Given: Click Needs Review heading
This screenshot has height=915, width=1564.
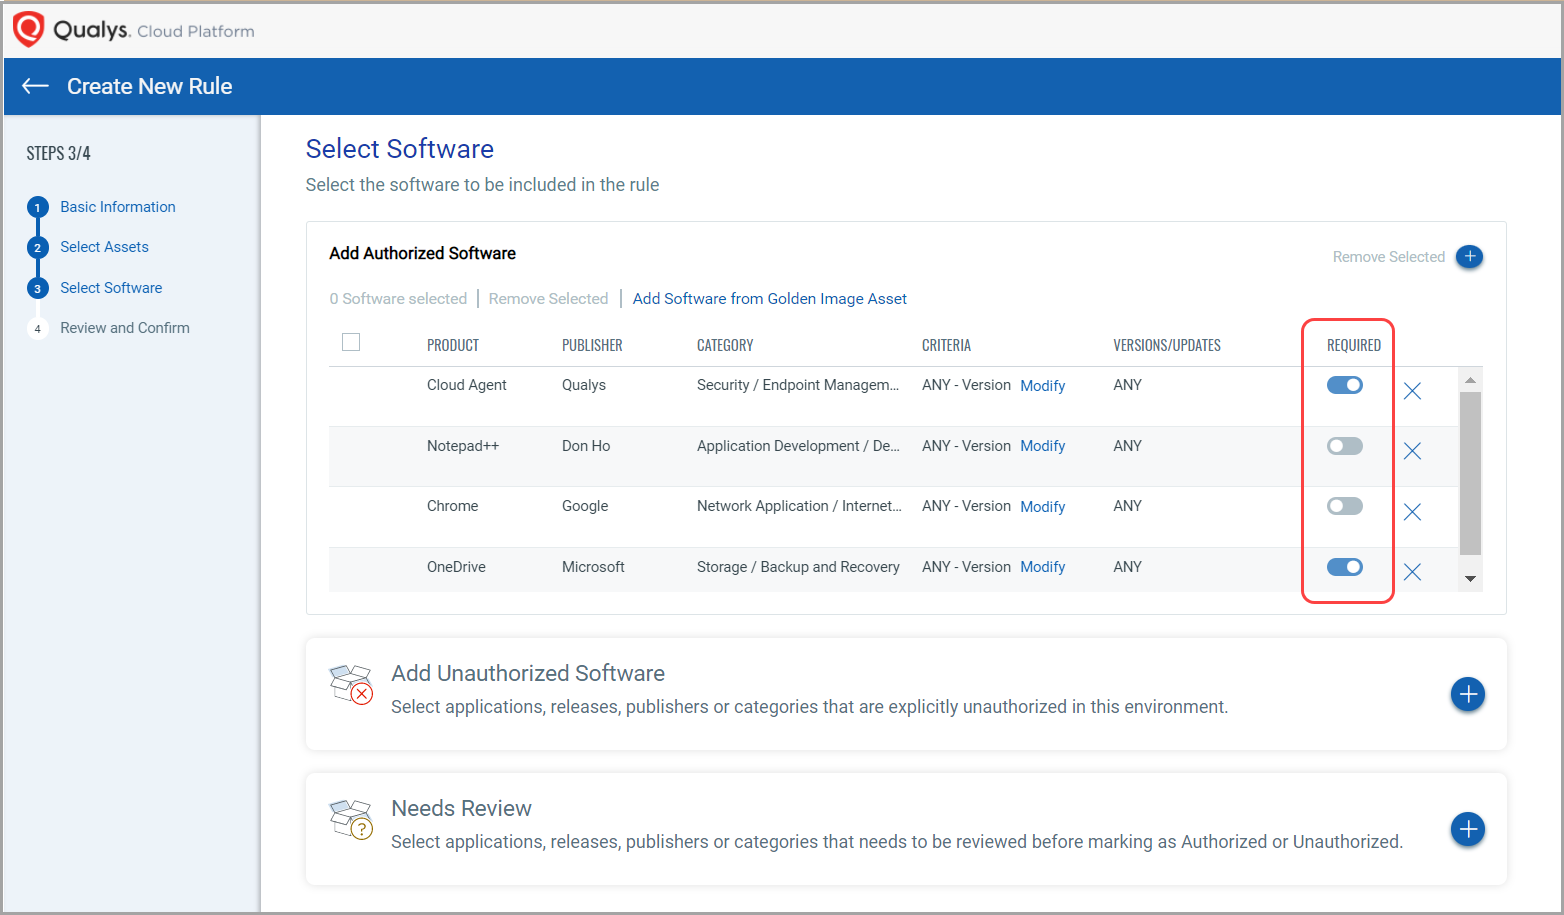Looking at the screenshot, I should pyautogui.click(x=461, y=808).
